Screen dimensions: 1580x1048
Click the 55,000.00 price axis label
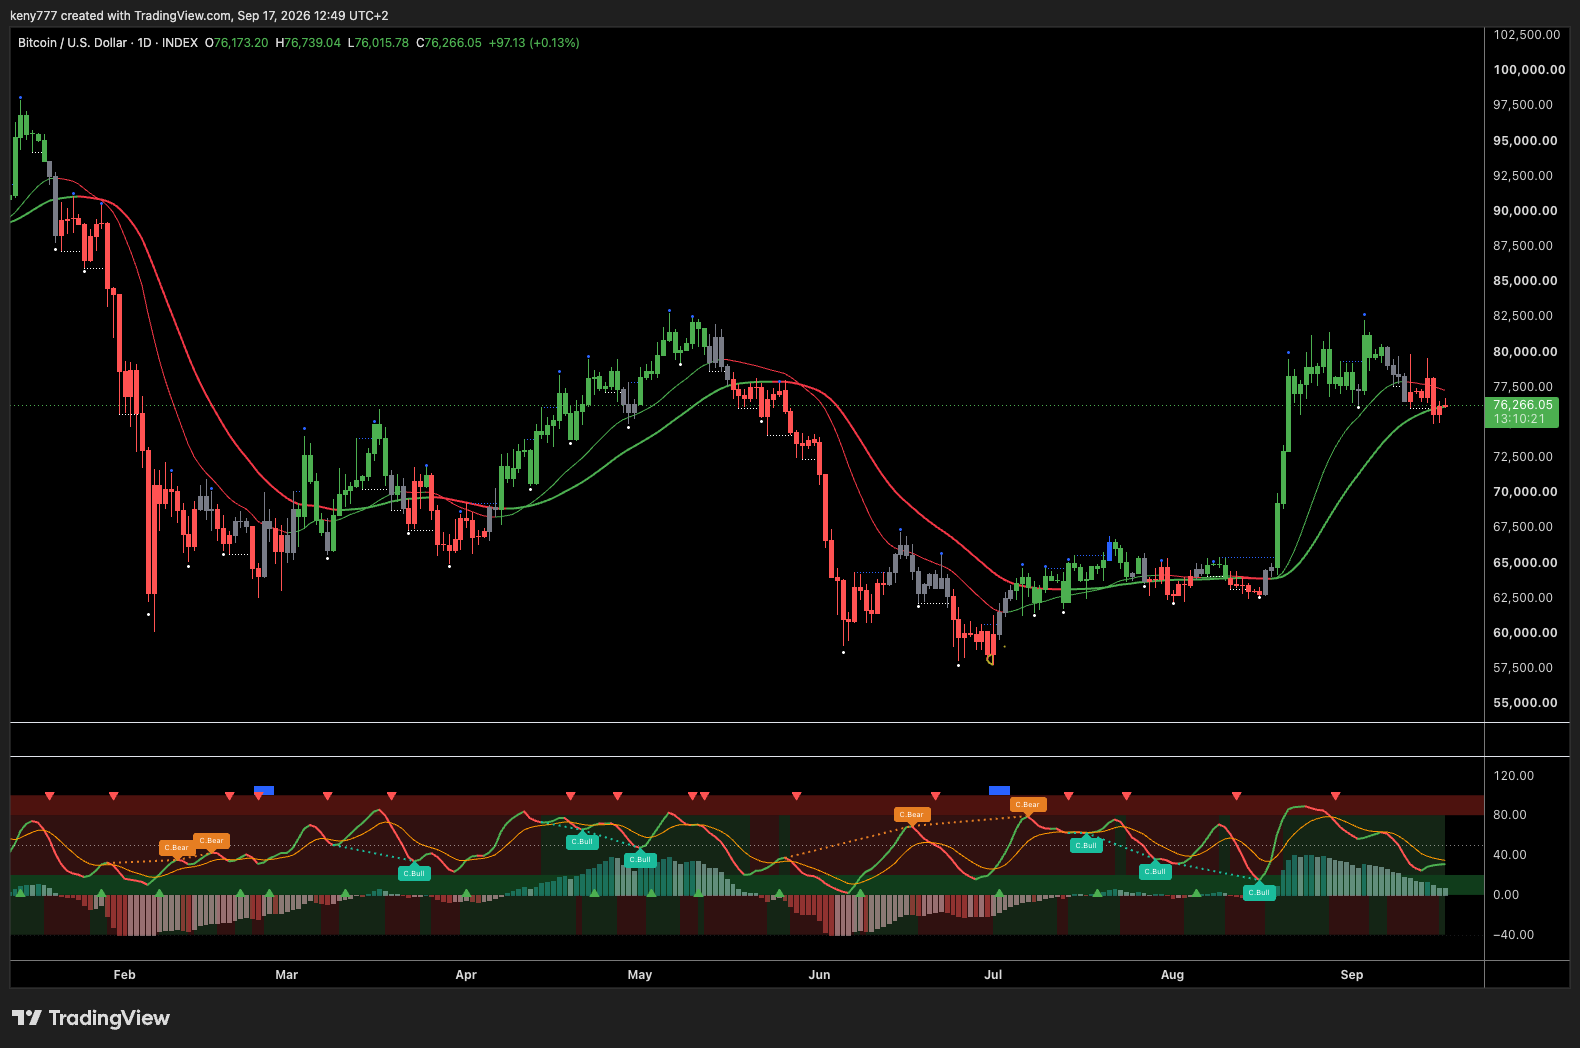pos(1525,703)
